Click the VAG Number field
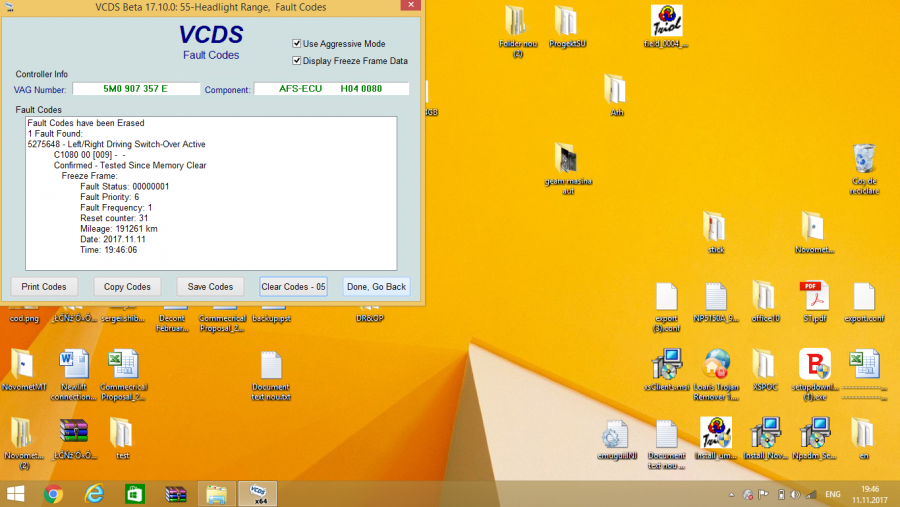900x507 pixels. 135,89
